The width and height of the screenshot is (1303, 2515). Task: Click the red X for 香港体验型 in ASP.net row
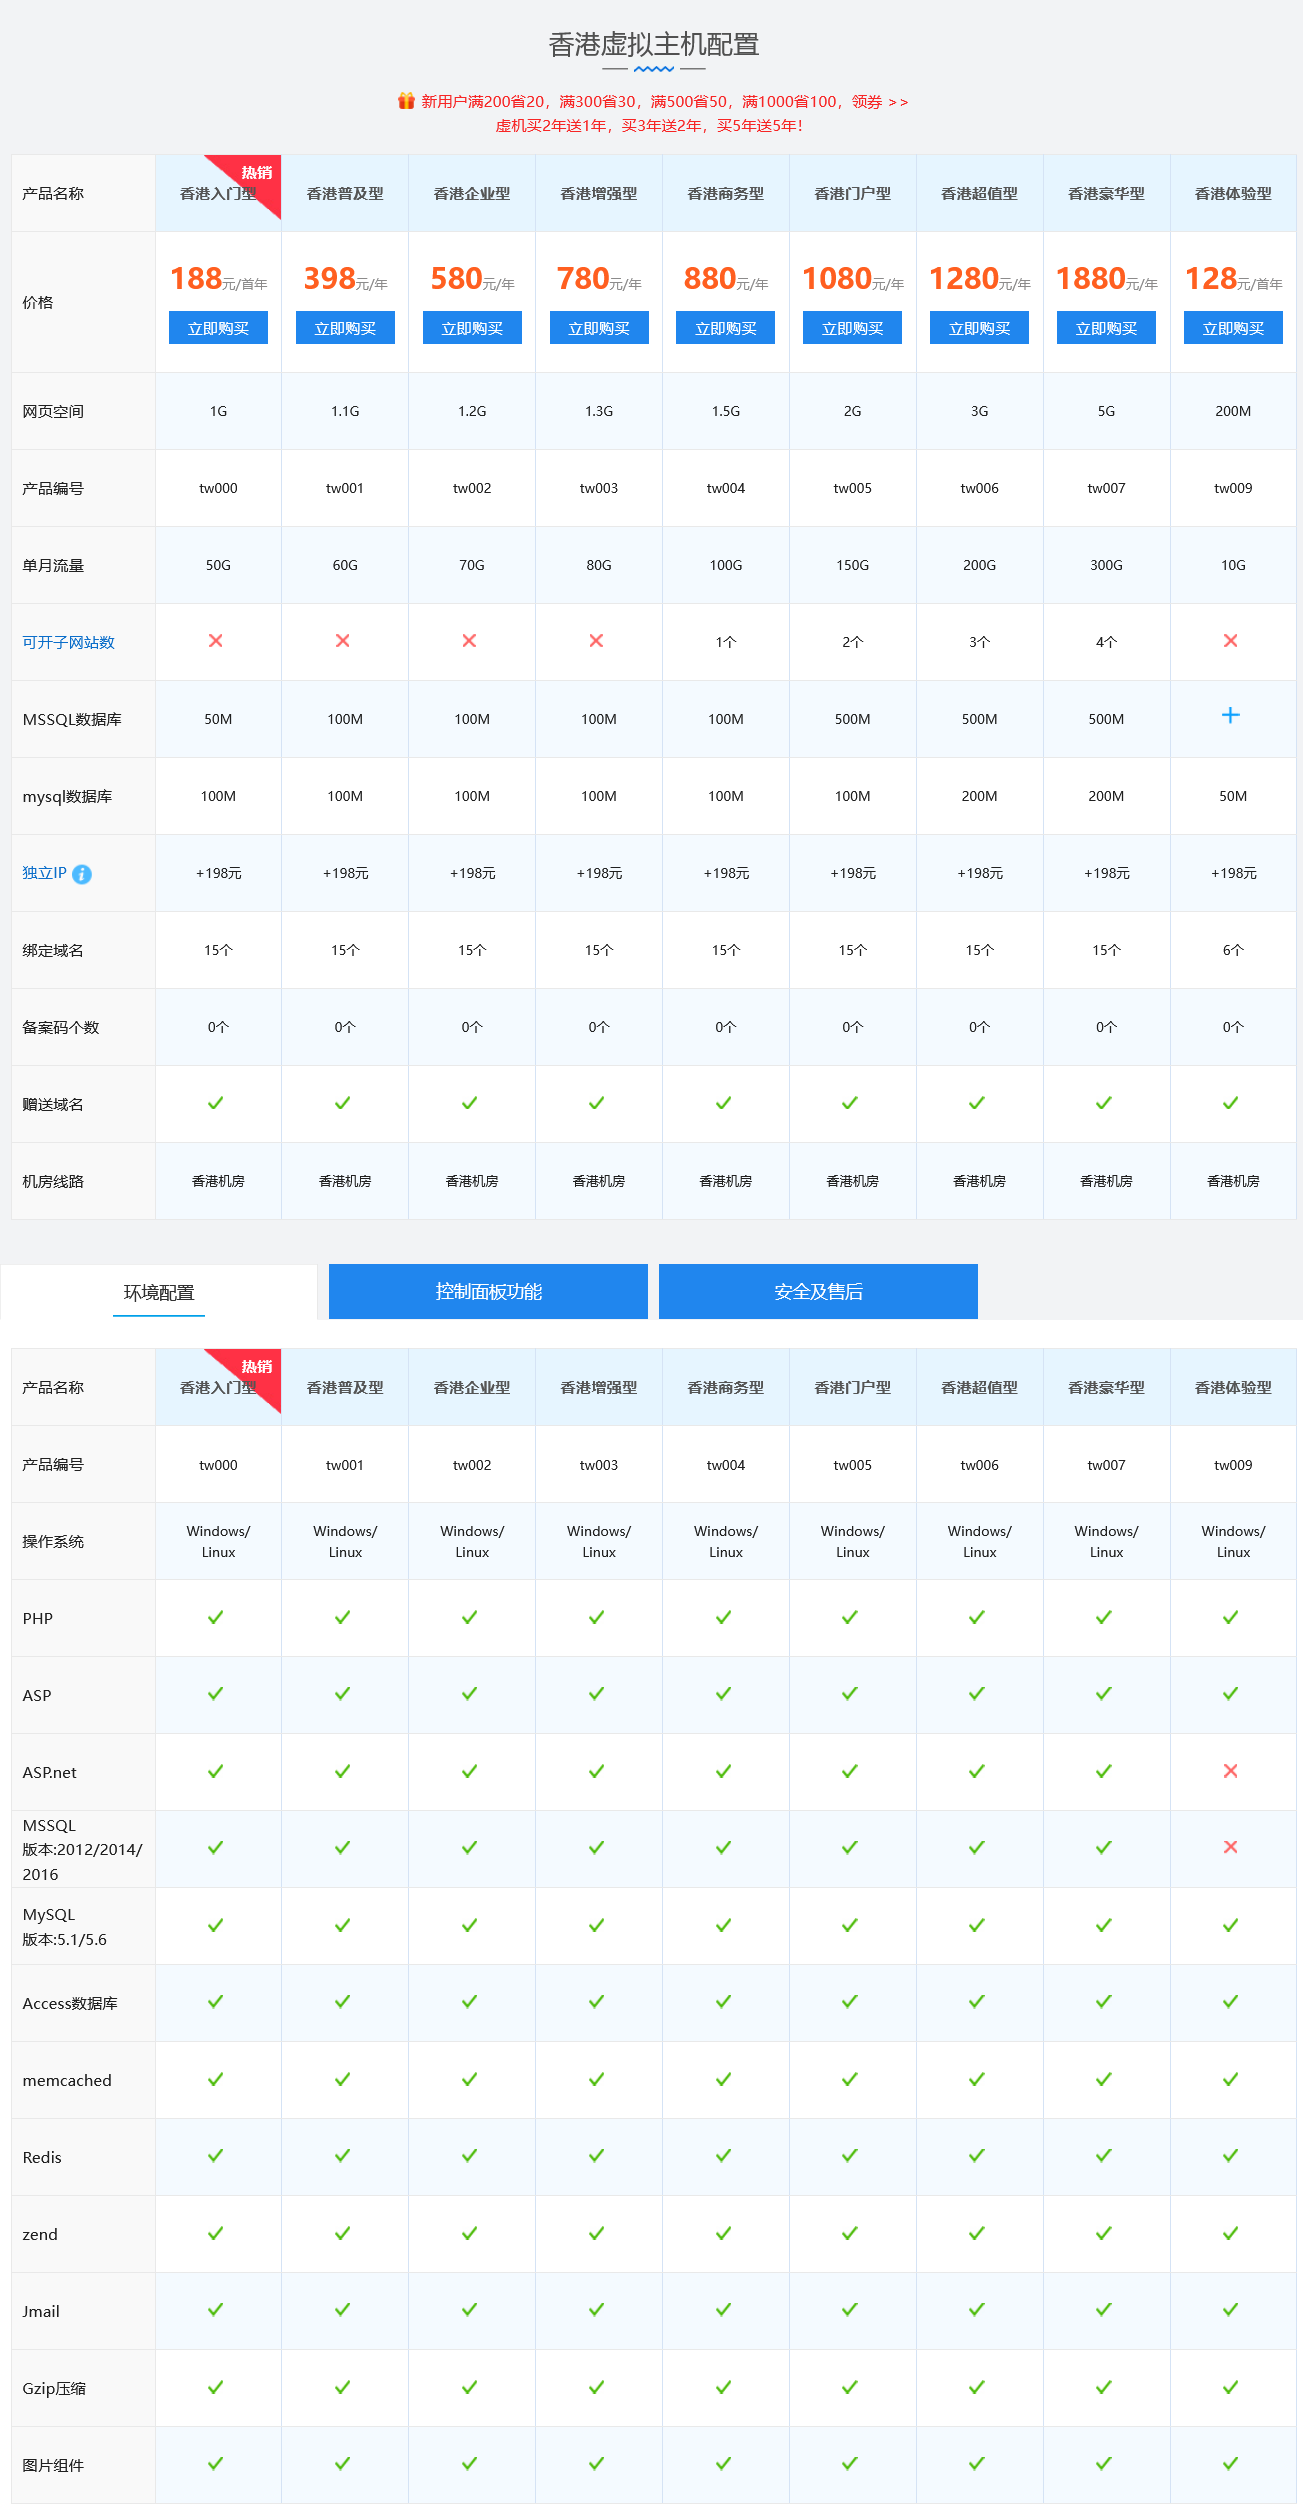click(1231, 1771)
